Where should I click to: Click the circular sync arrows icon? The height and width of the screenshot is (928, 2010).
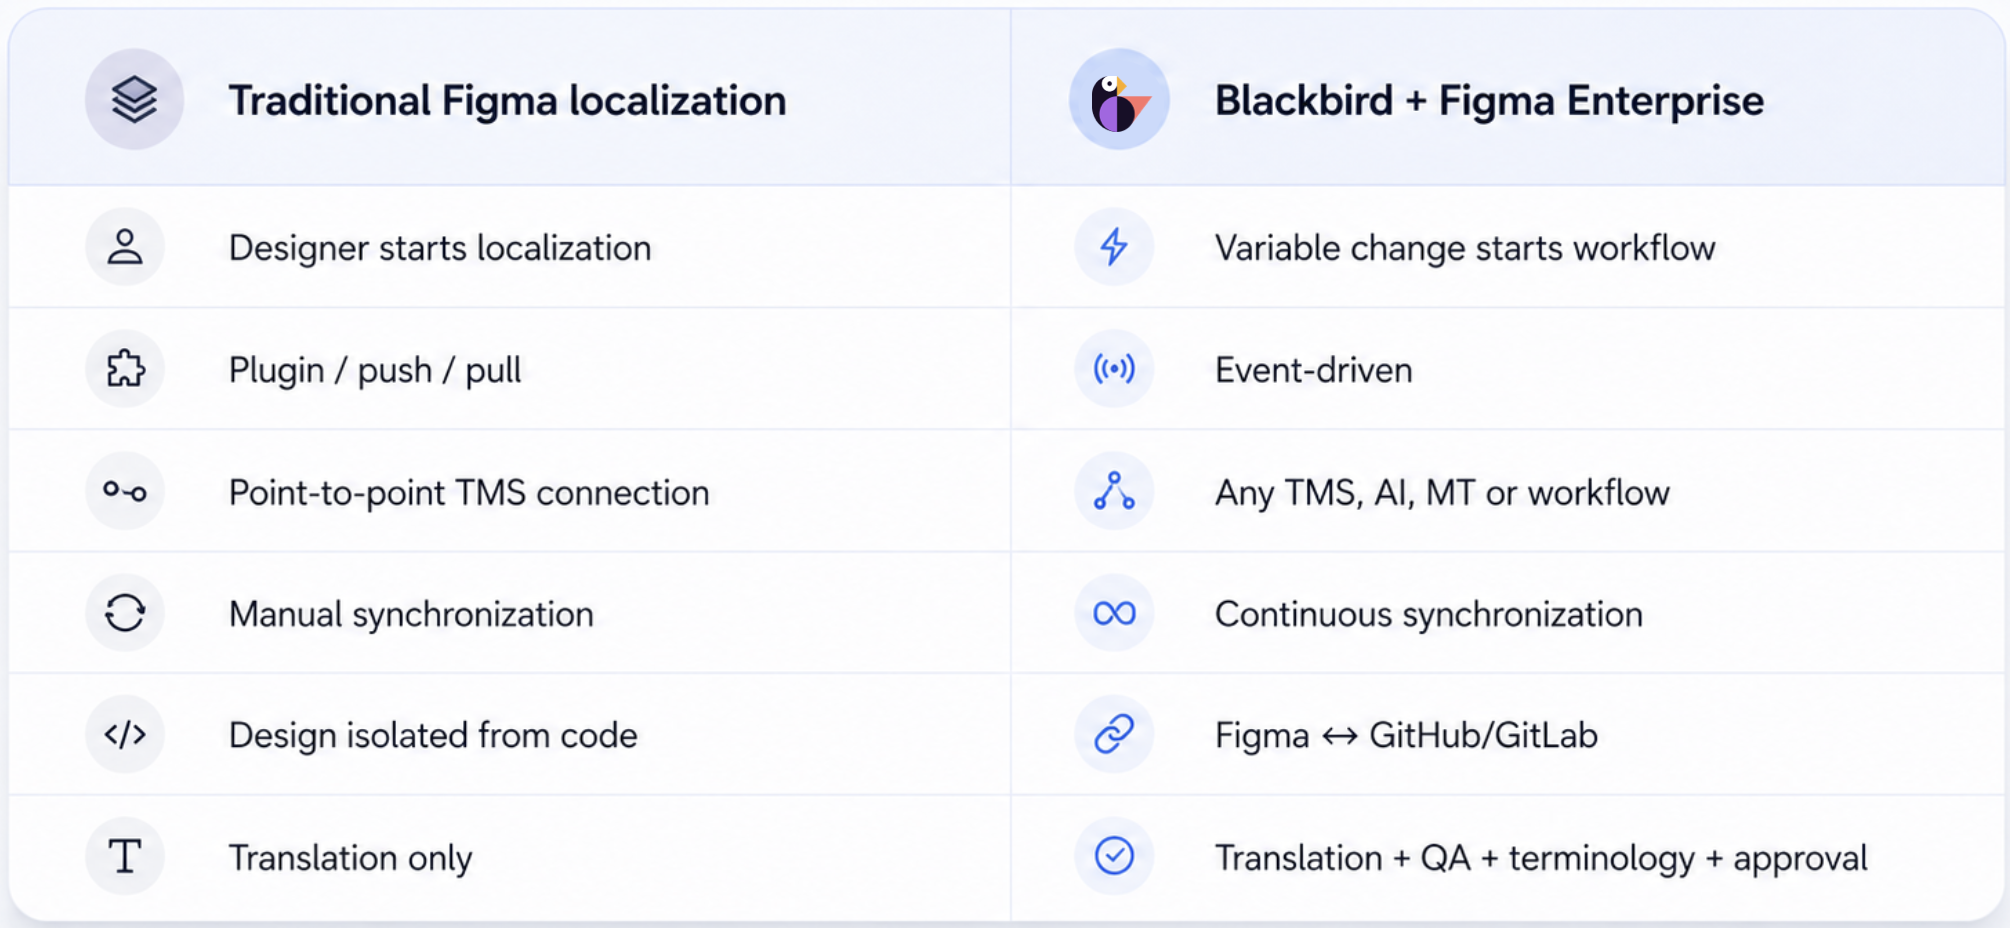(x=125, y=613)
